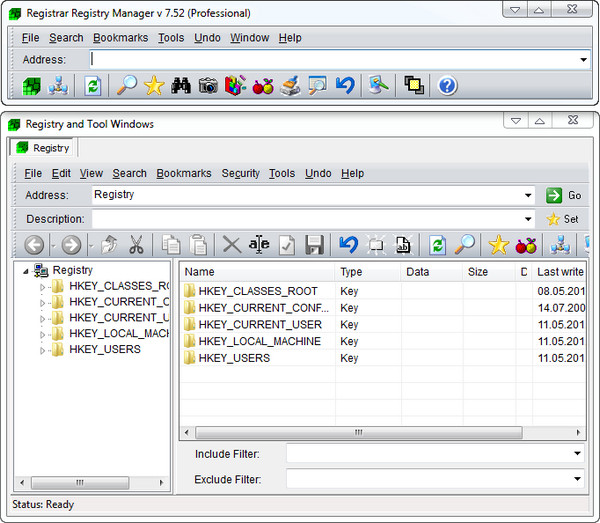Image resolution: width=600 pixels, height=523 pixels.
Task: Open the Description dropdown arrow
Action: tap(528, 219)
